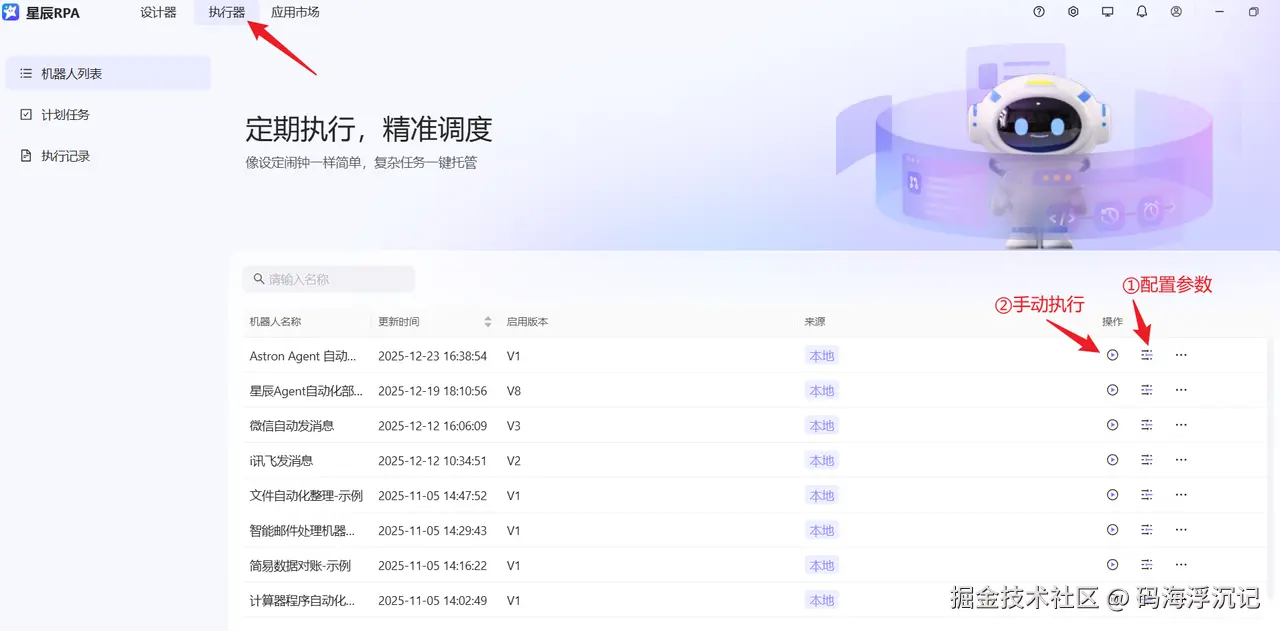1280x631 pixels.
Task: Click timestamp 2025-11-05 14:29:43
Action: click(x=432, y=531)
